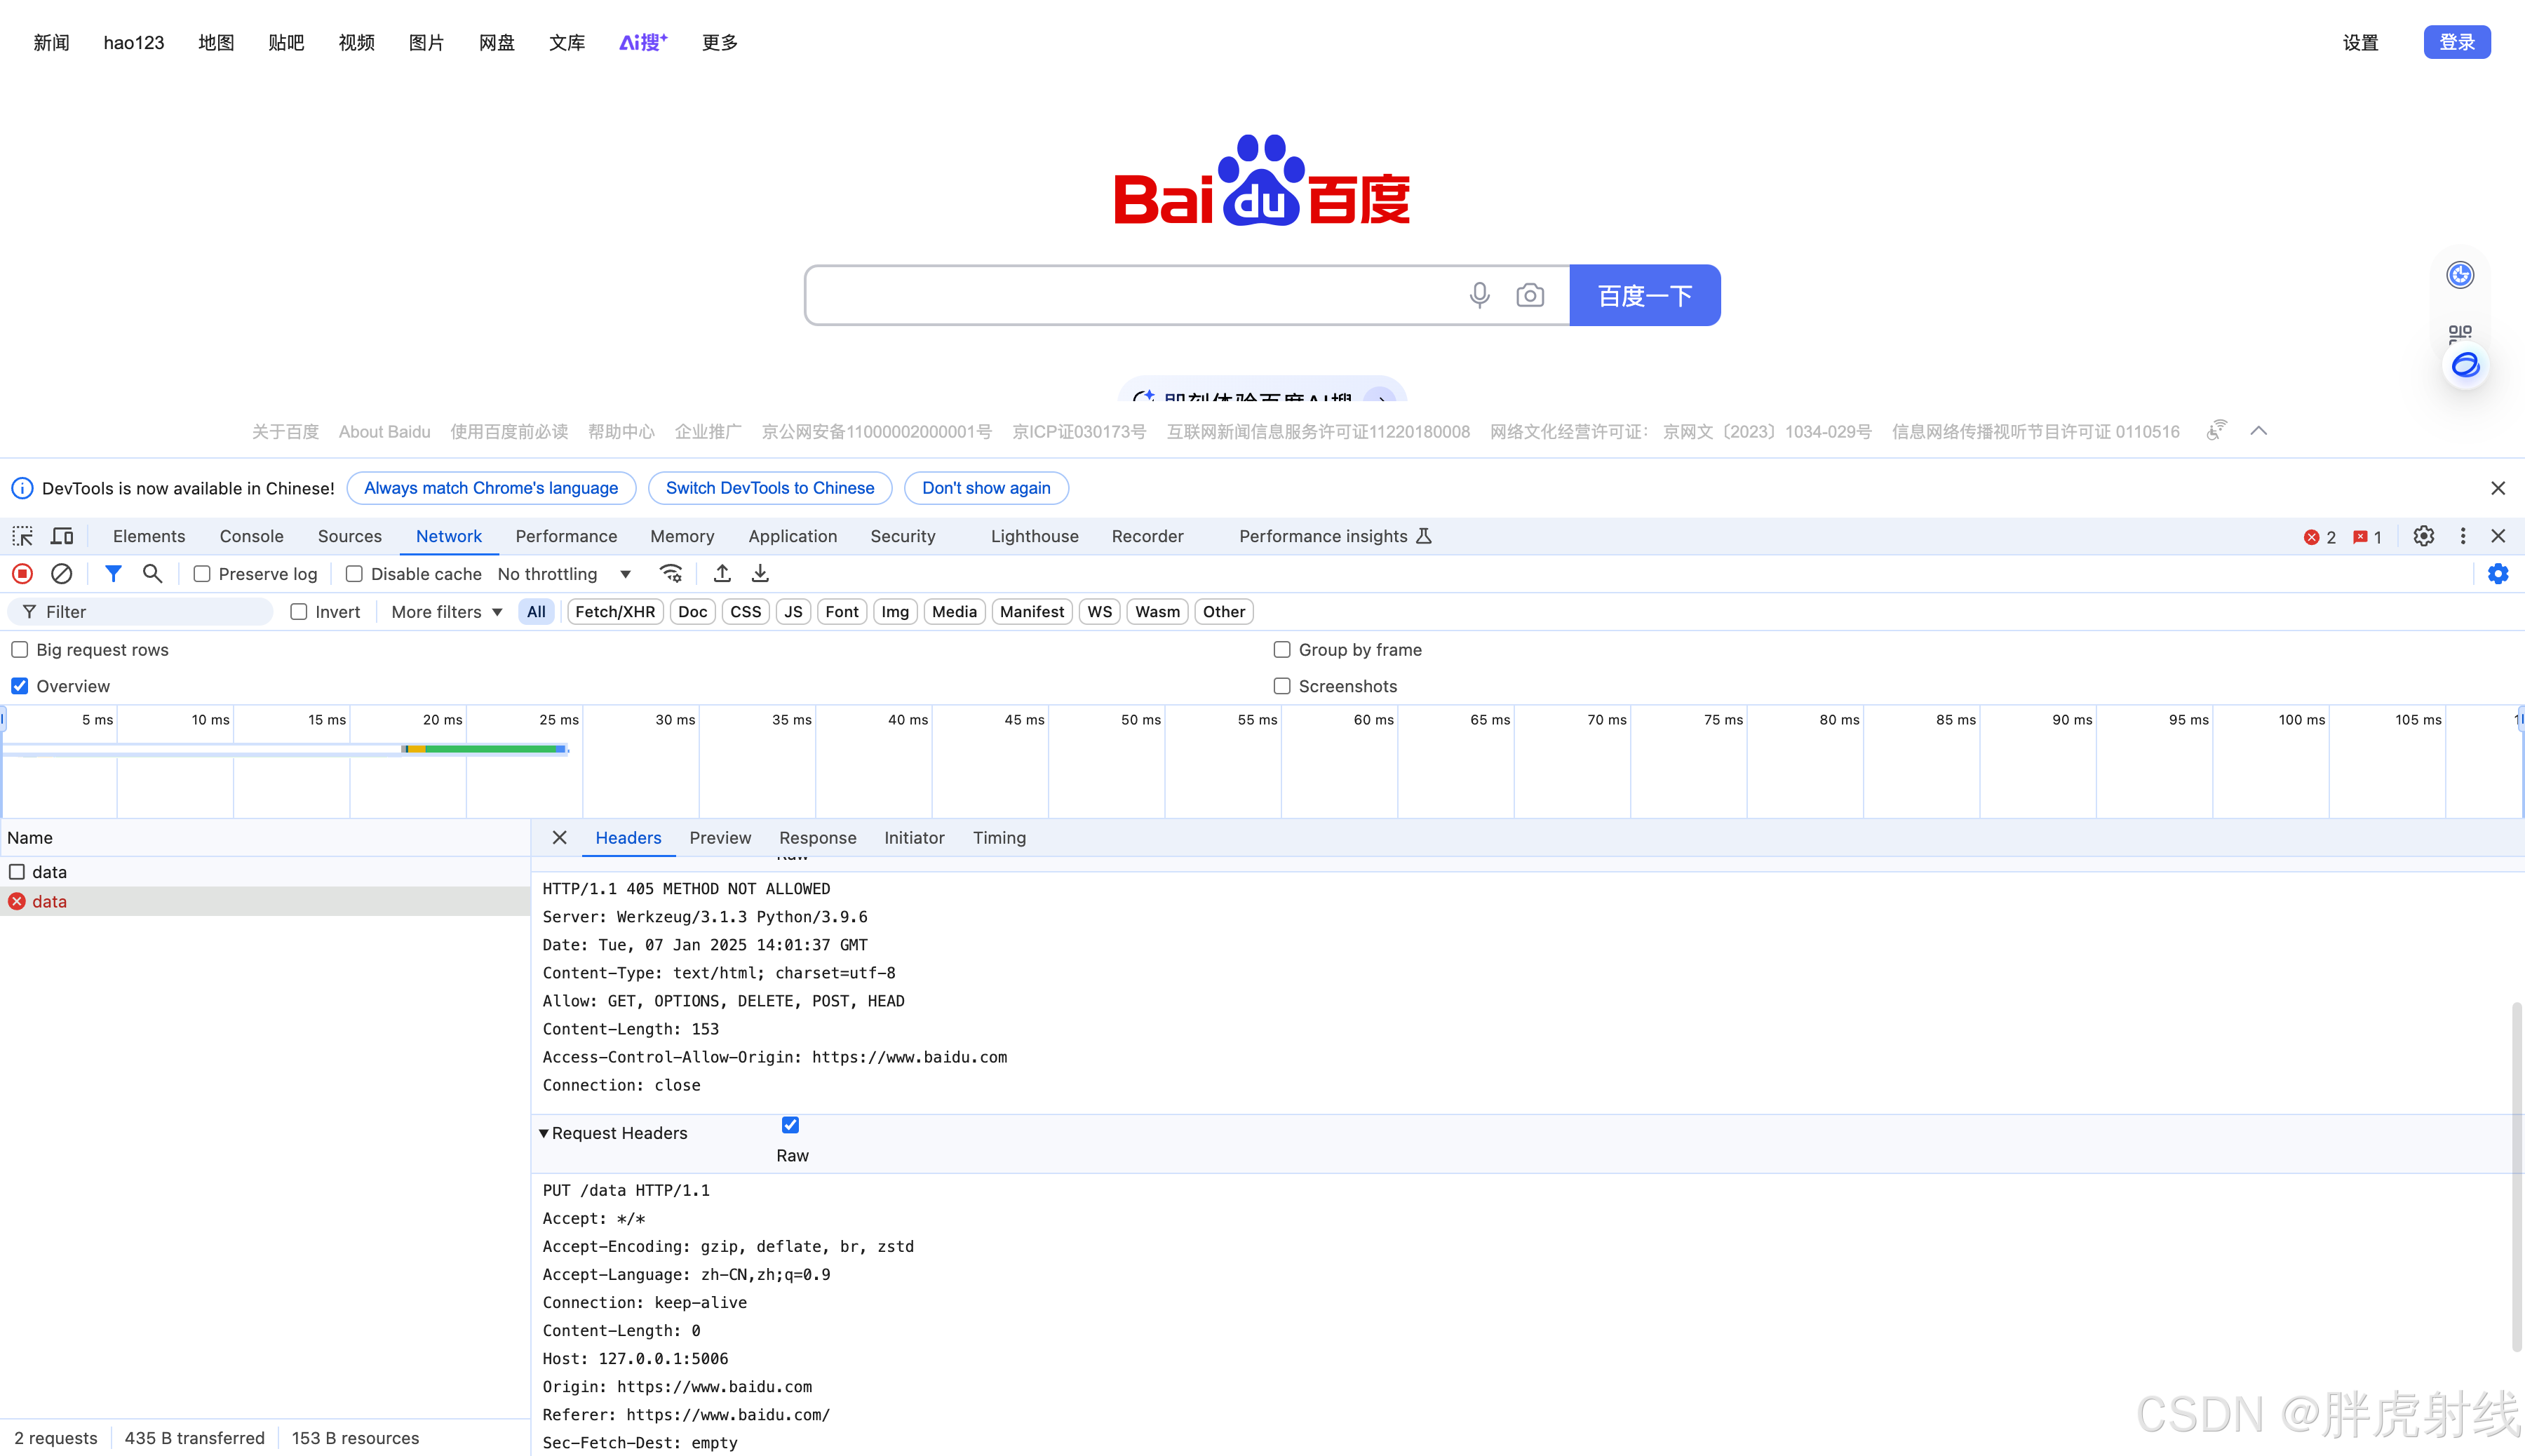Viewport: 2525px width, 1456px height.
Task: Close the request details panel
Action: [560, 838]
